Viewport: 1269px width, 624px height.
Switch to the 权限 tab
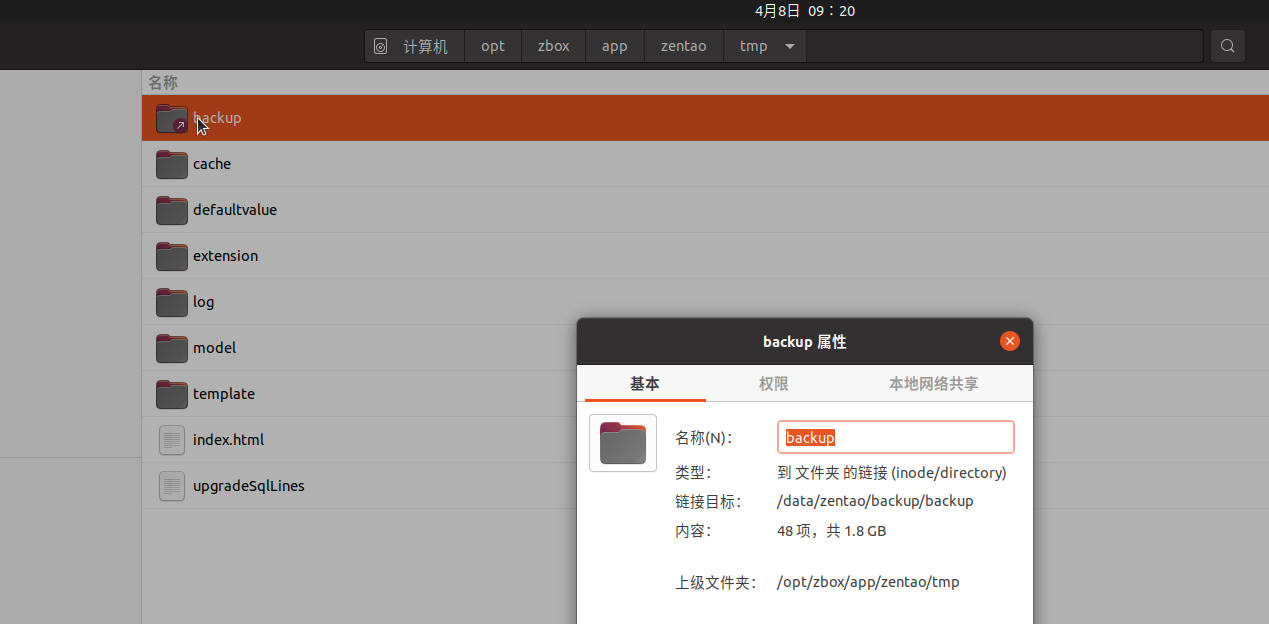(x=773, y=384)
